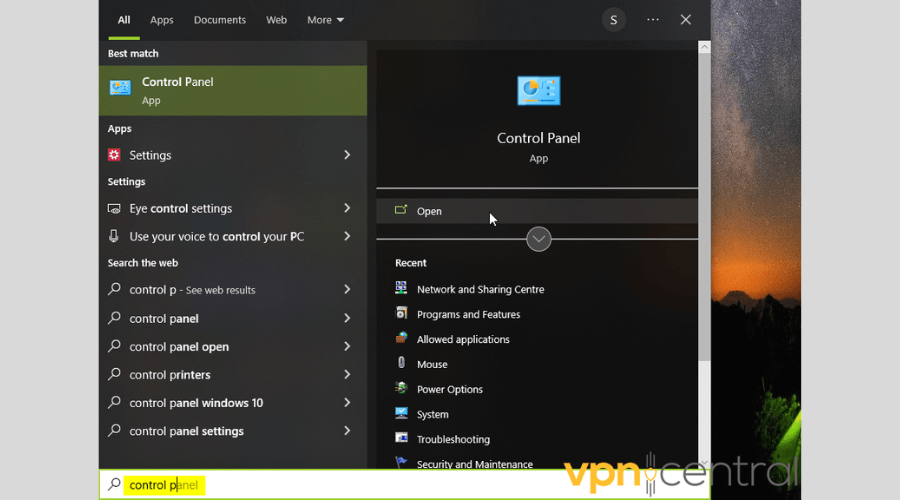Click the microphone icon for voice control
Image resolution: width=900 pixels, height=500 pixels.
114,236
